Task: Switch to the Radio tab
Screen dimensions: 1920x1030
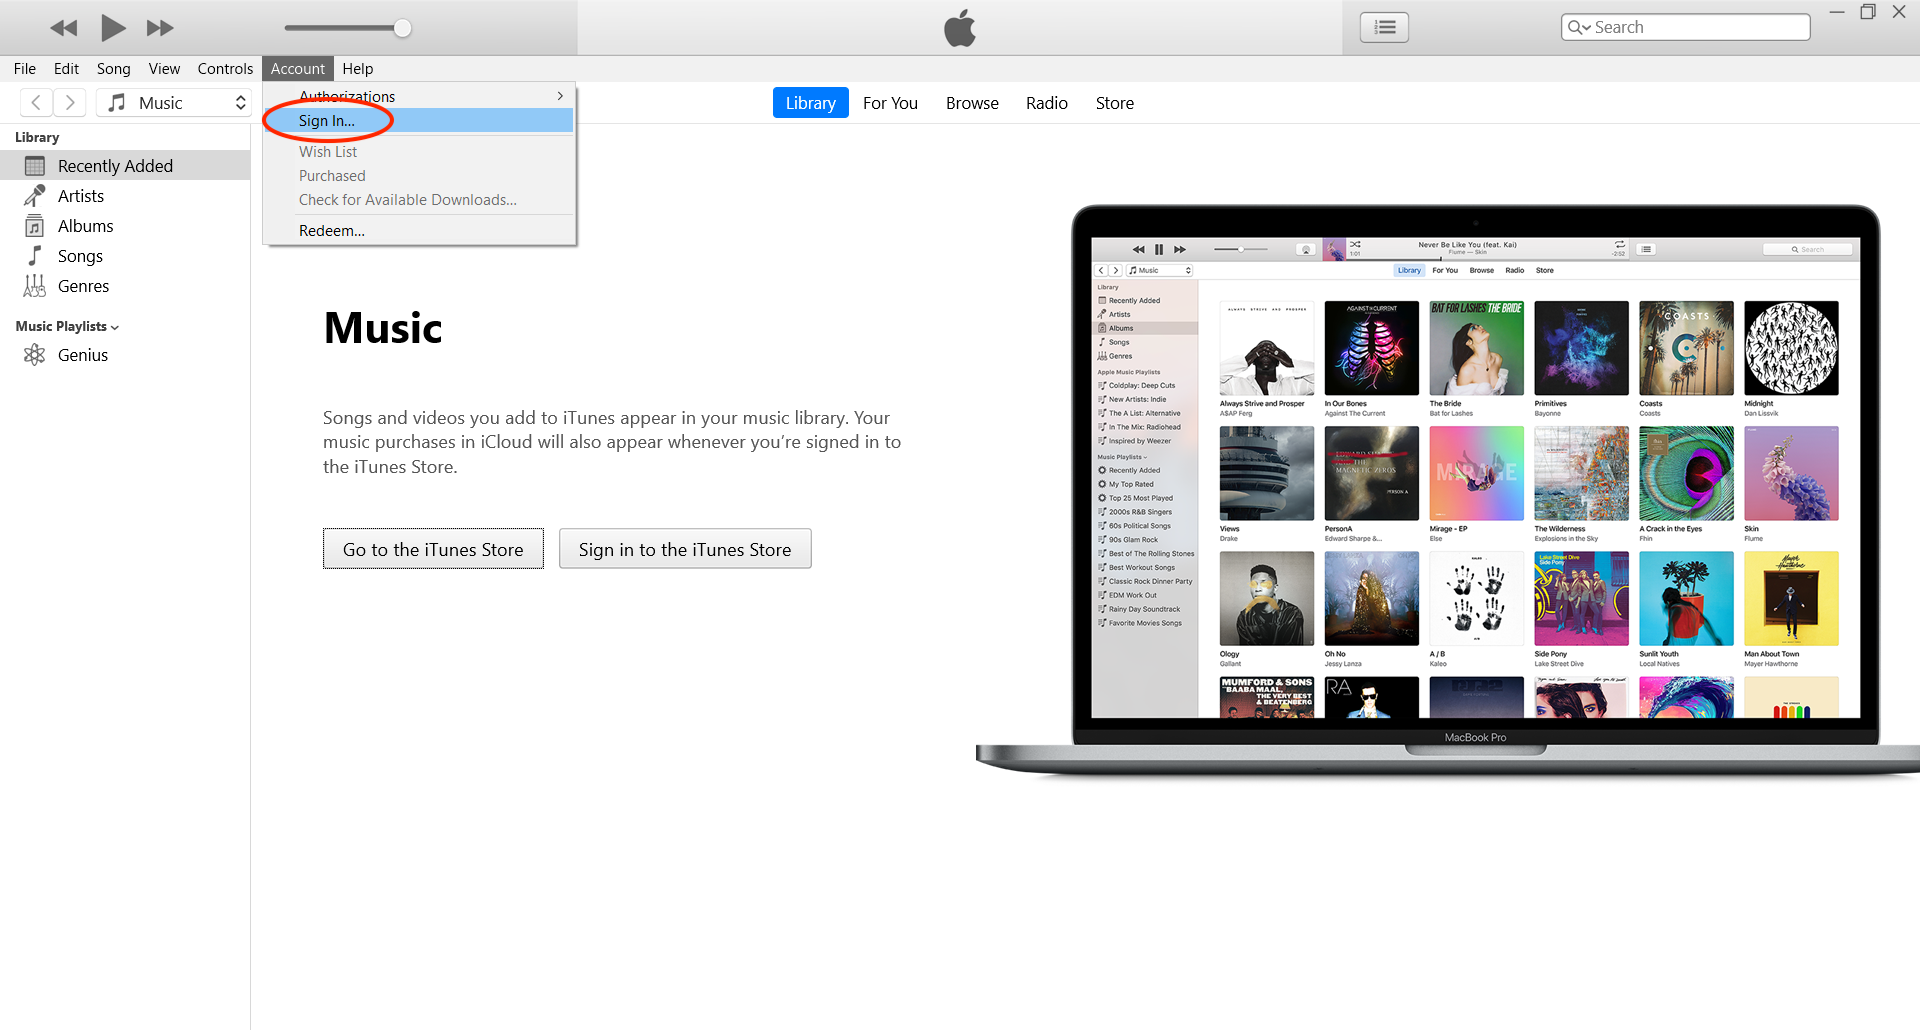Action: pyautogui.click(x=1046, y=103)
